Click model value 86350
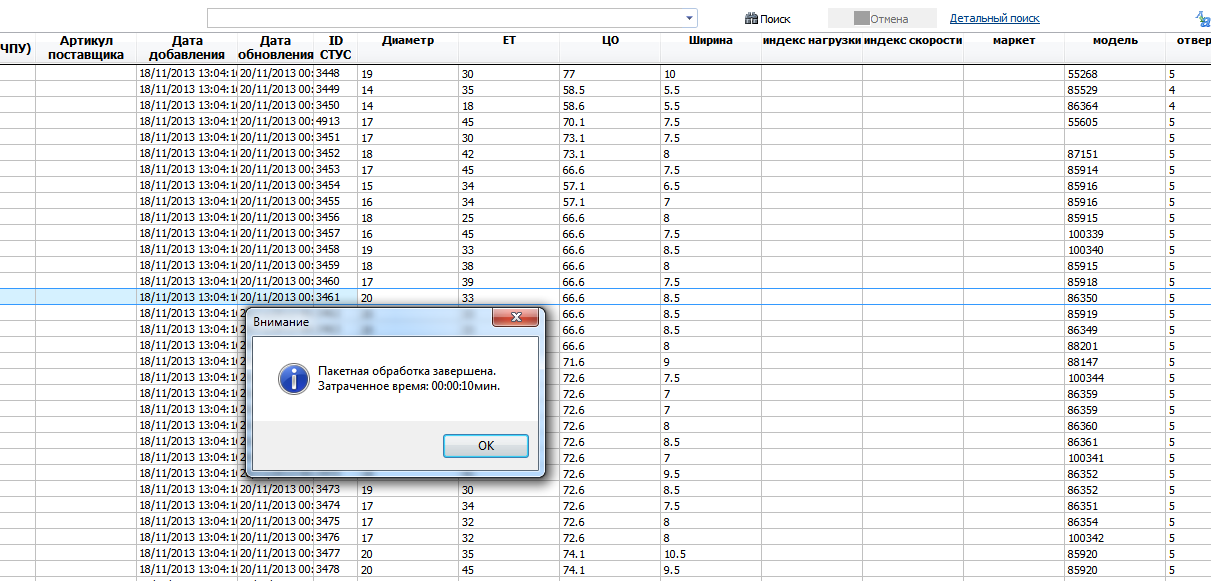Screen dimensions: 1211x581 click(x=1083, y=298)
